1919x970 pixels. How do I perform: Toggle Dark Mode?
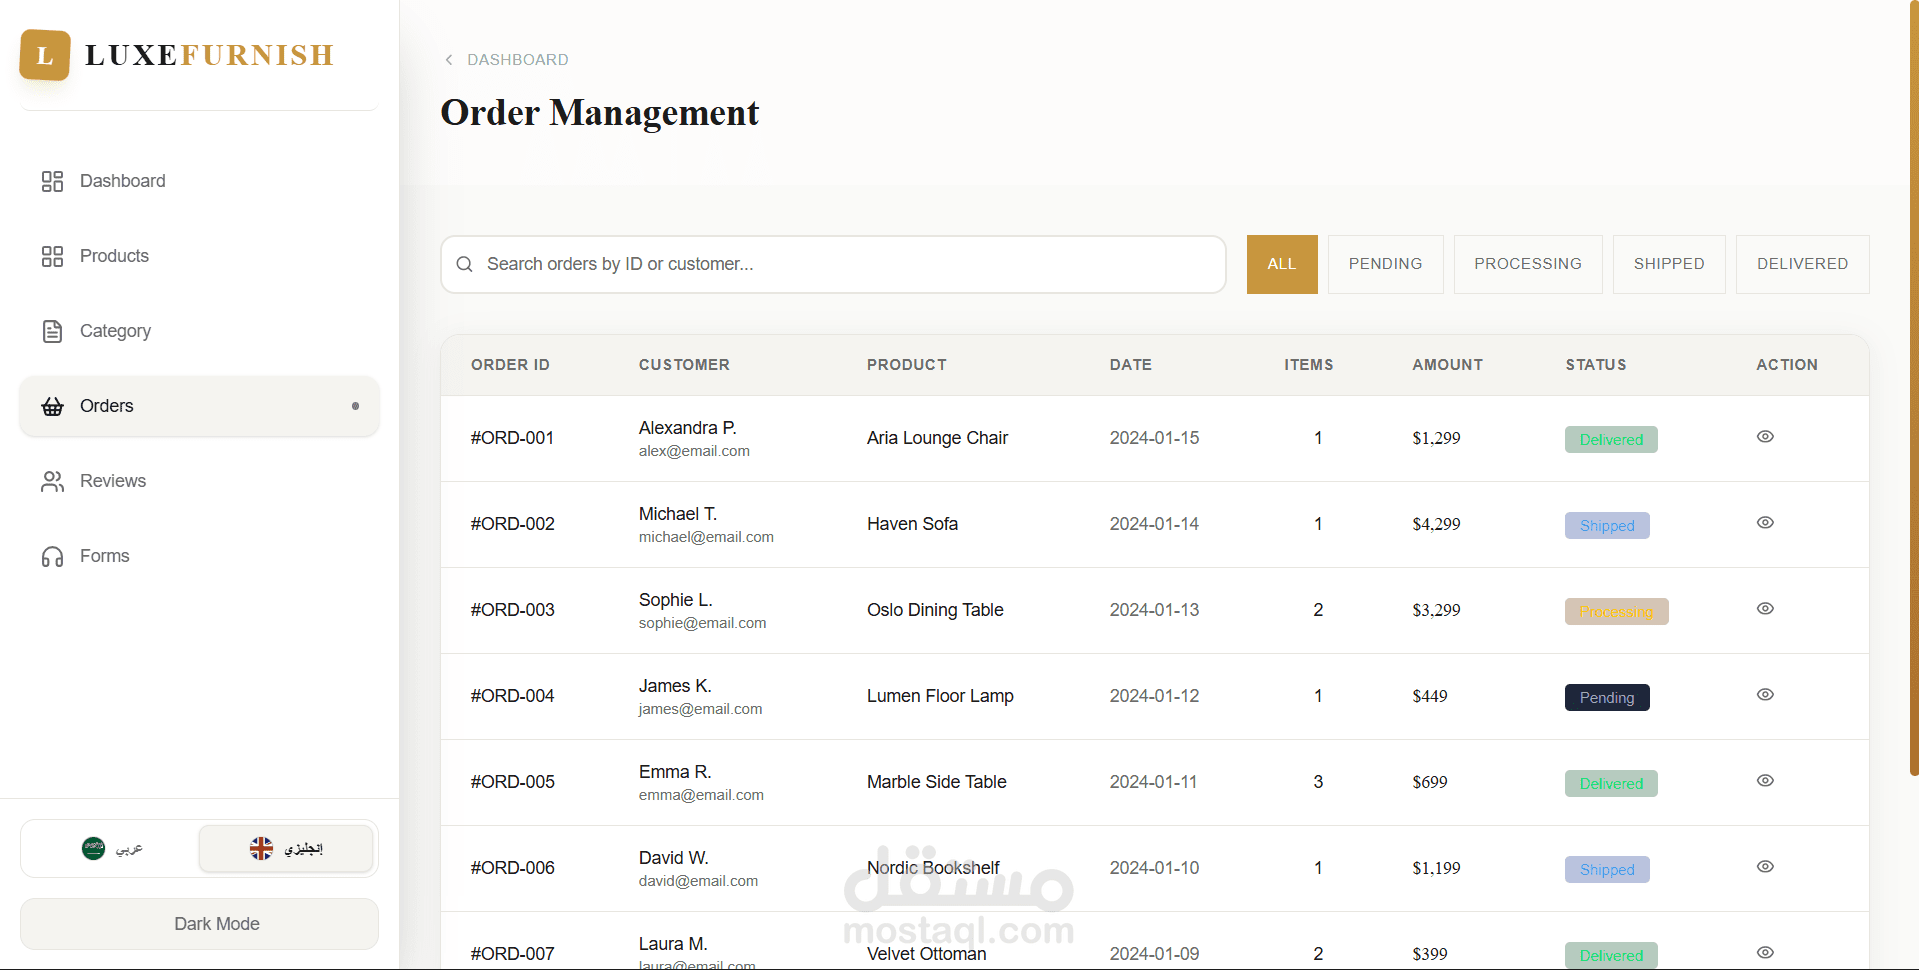pyautogui.click(x=199, y=924)
